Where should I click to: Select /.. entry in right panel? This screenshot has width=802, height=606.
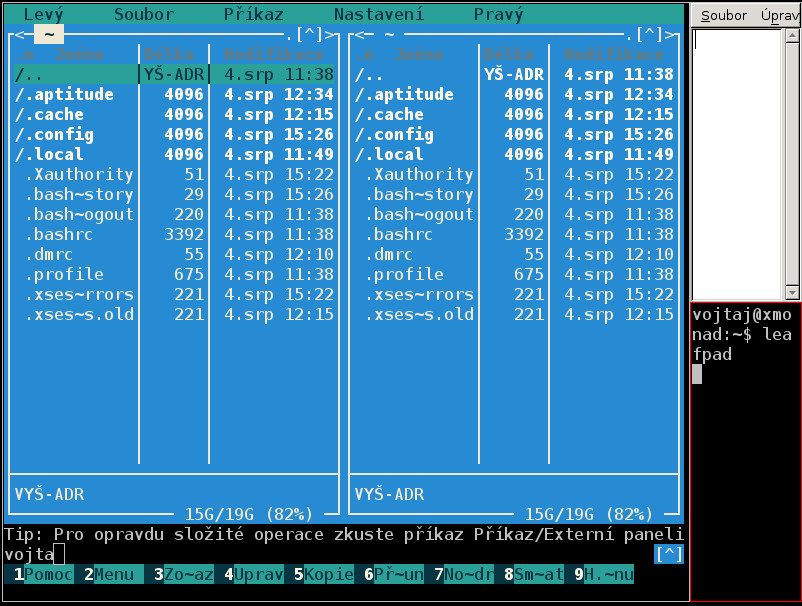coord(515,75)
